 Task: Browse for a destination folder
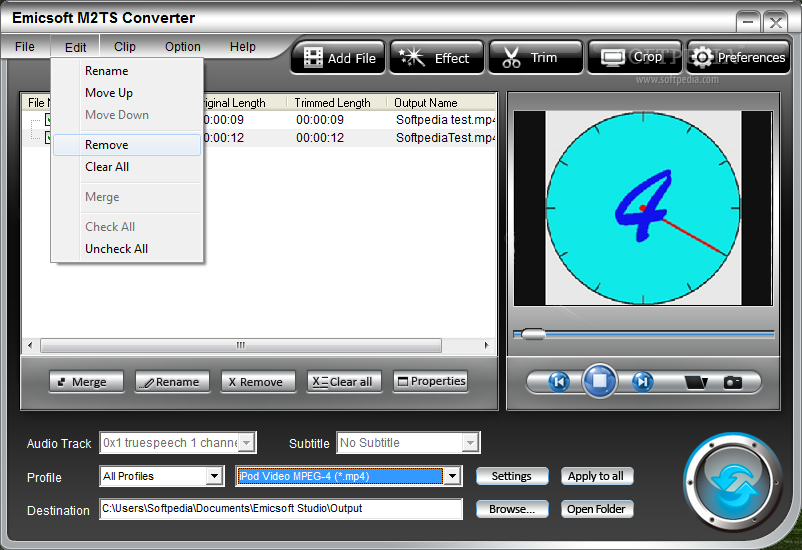(512, 509)
